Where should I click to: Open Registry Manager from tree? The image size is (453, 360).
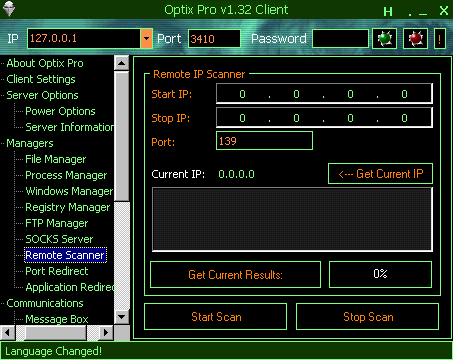[x=68, y=207]
